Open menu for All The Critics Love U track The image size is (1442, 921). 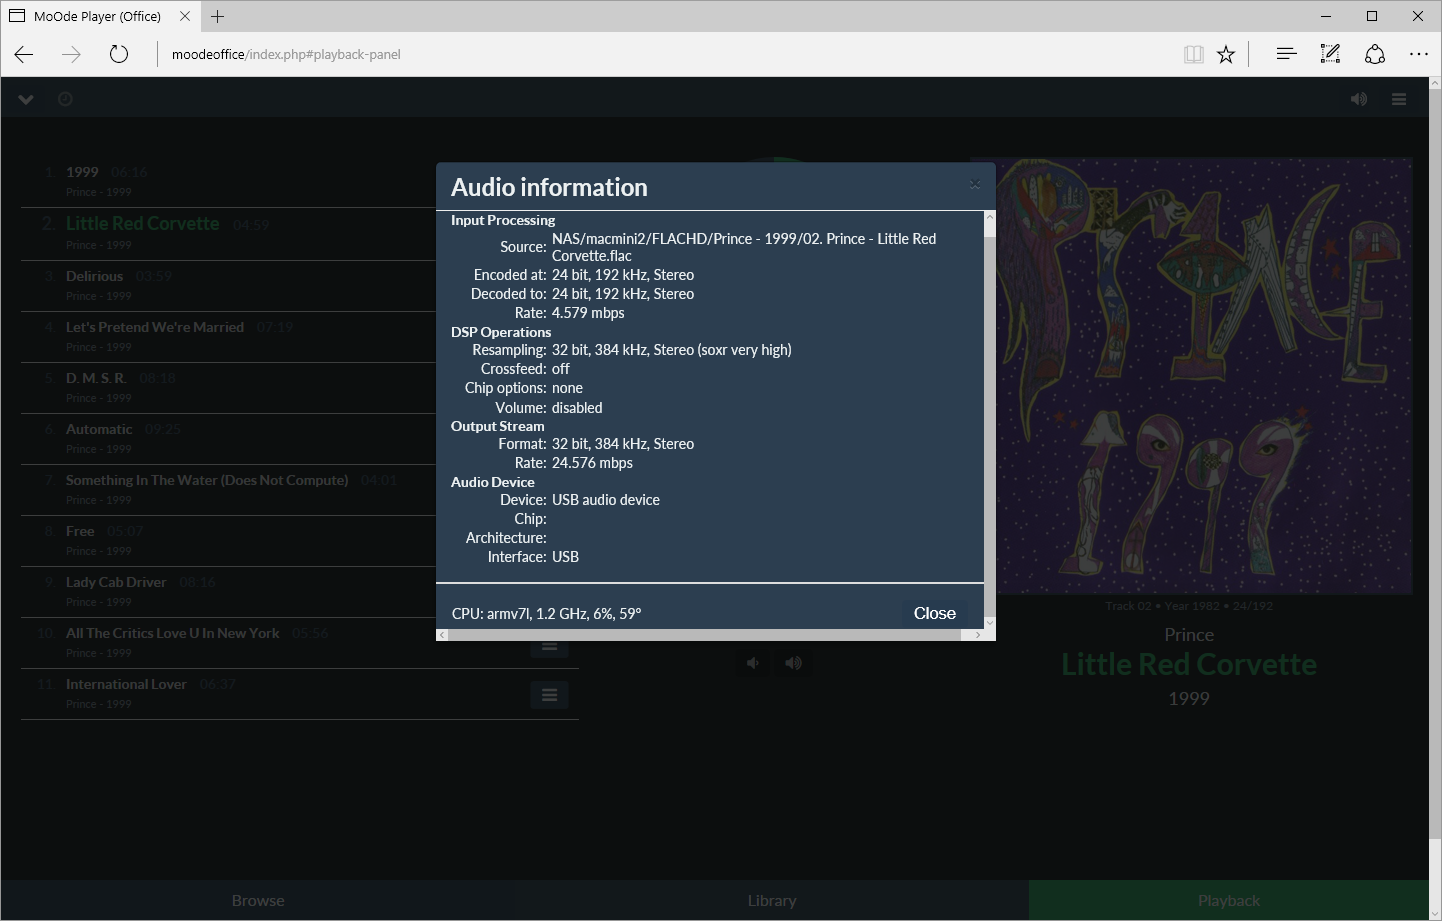click(549, 646)
